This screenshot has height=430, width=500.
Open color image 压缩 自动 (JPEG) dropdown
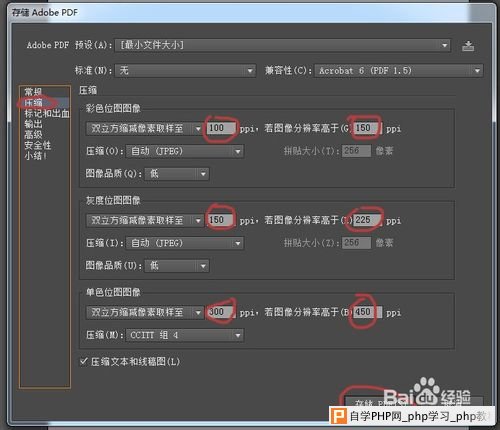pyautogui.click(x=185, y=151)
